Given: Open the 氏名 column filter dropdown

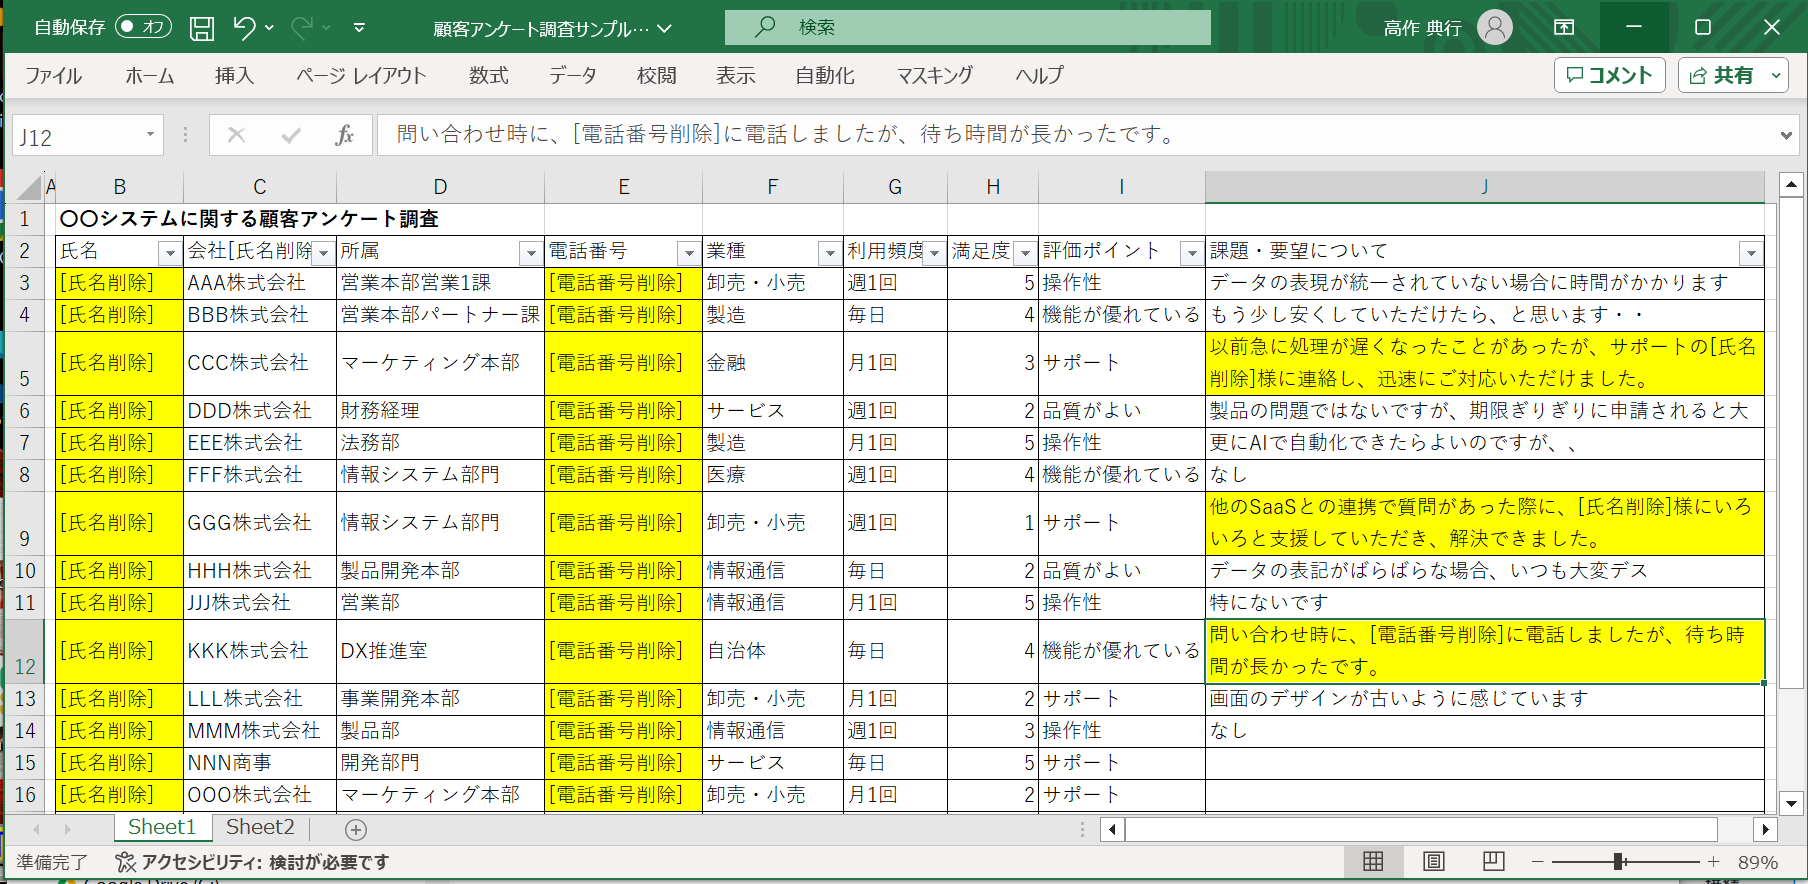Looking at the screenshot, I should pos(170,253).
